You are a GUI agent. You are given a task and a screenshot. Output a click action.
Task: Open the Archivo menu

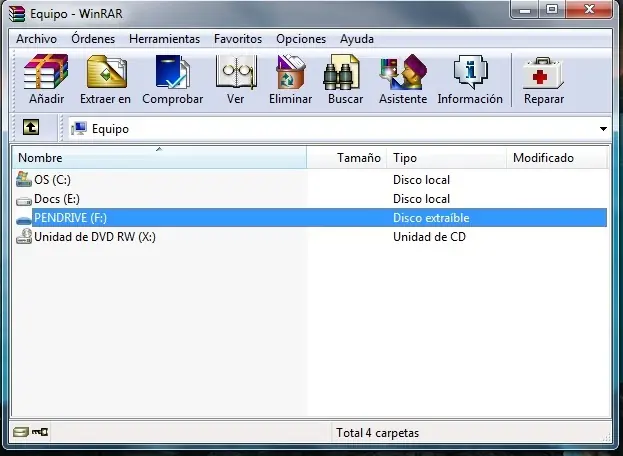tap(37, 39)
